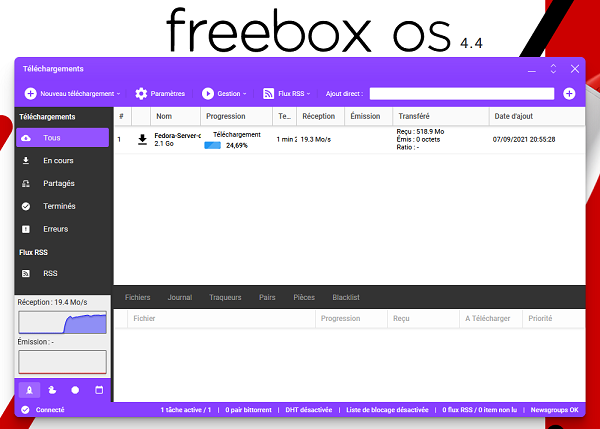Select the Partagés filter

click(x=63, y=183)
